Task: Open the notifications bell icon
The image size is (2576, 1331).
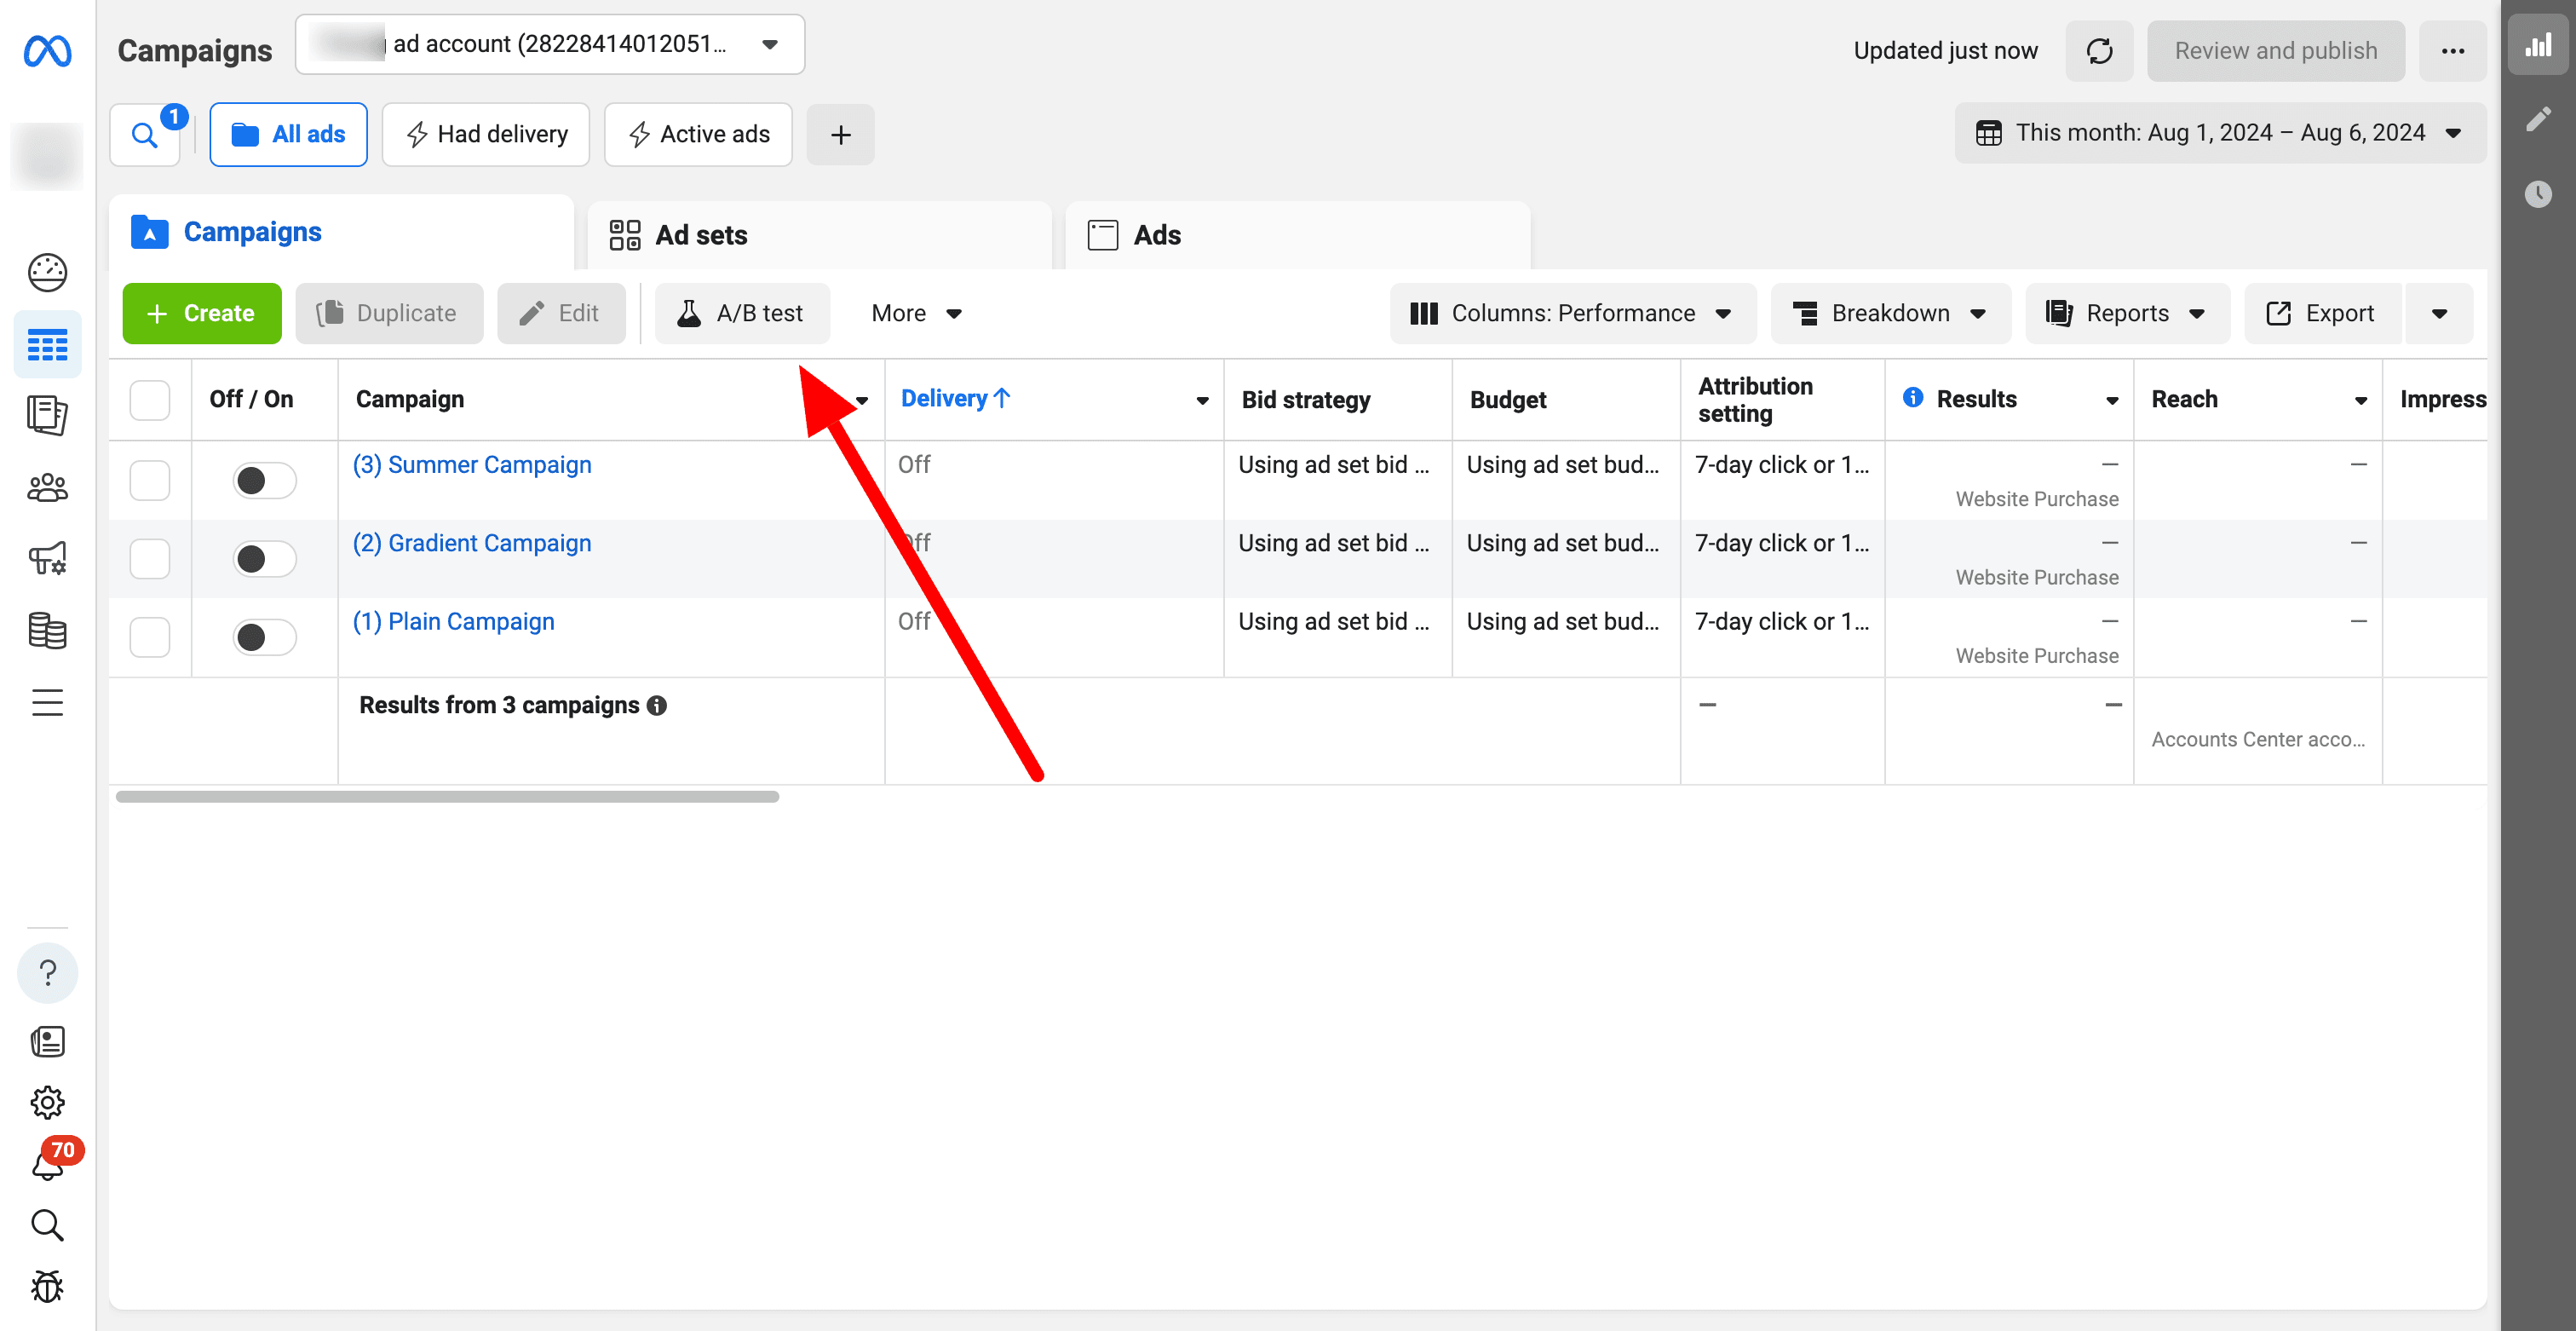Action: click(x=47, y=1165)
